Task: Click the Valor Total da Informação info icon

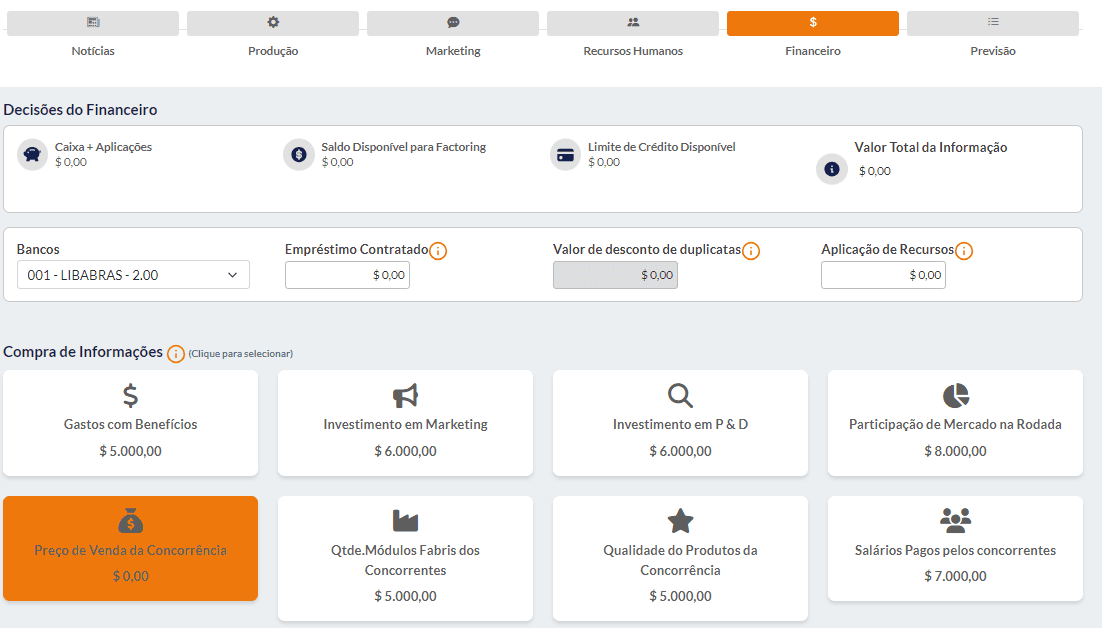Action: [831, 169]
